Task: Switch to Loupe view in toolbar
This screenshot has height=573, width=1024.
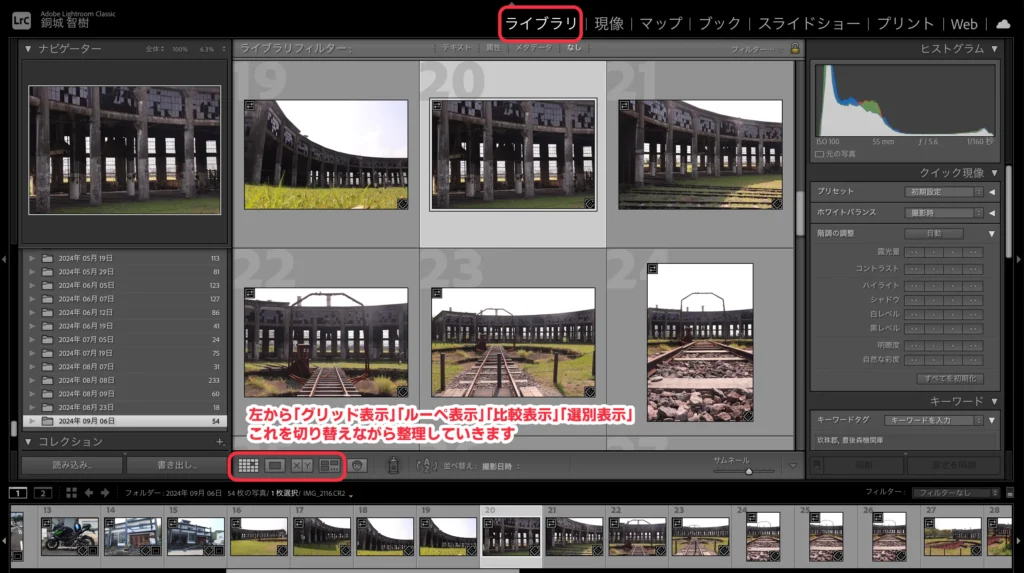Action: coord(275,465)
